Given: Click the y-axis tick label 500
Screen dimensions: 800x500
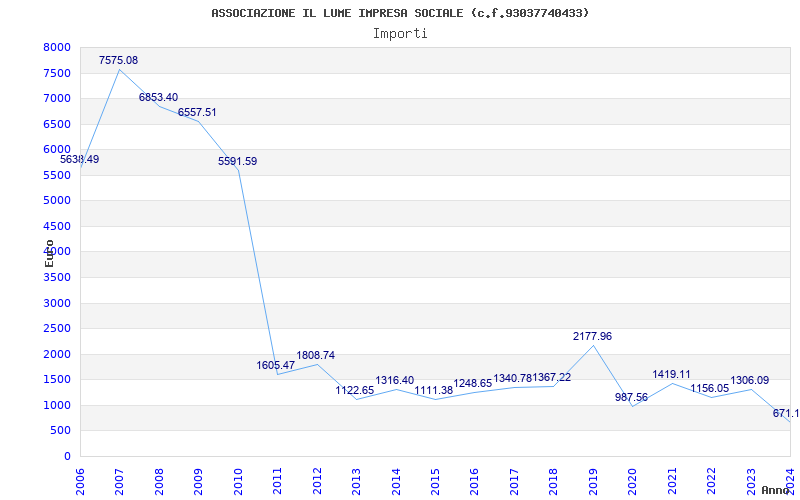Looking at the screenshot, I should (61, 431).
